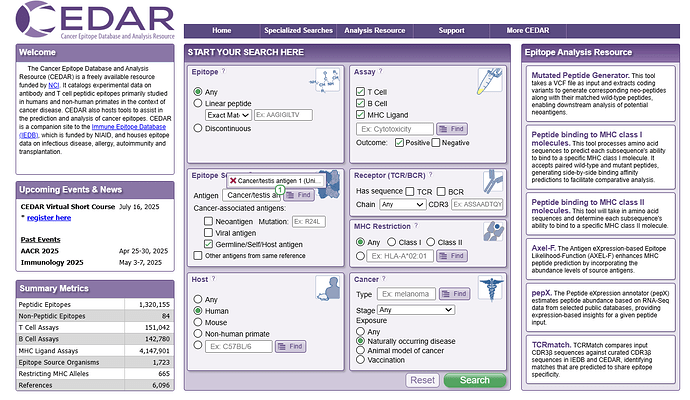
Task: Open the More CEDAR menu
Action: tap(528, 30)
